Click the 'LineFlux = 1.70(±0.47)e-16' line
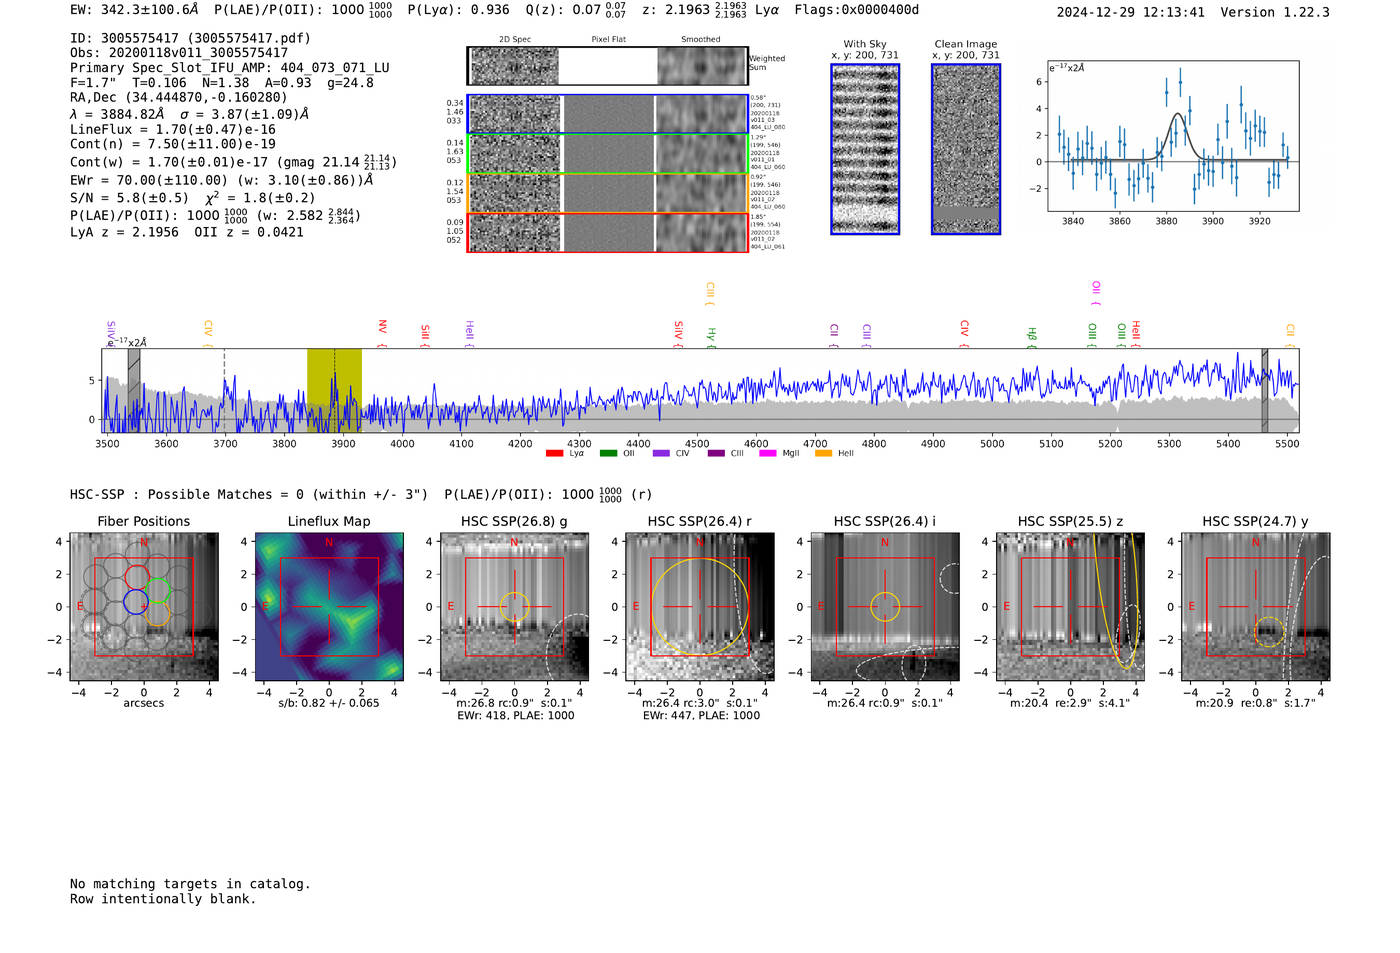 [173, 129]
